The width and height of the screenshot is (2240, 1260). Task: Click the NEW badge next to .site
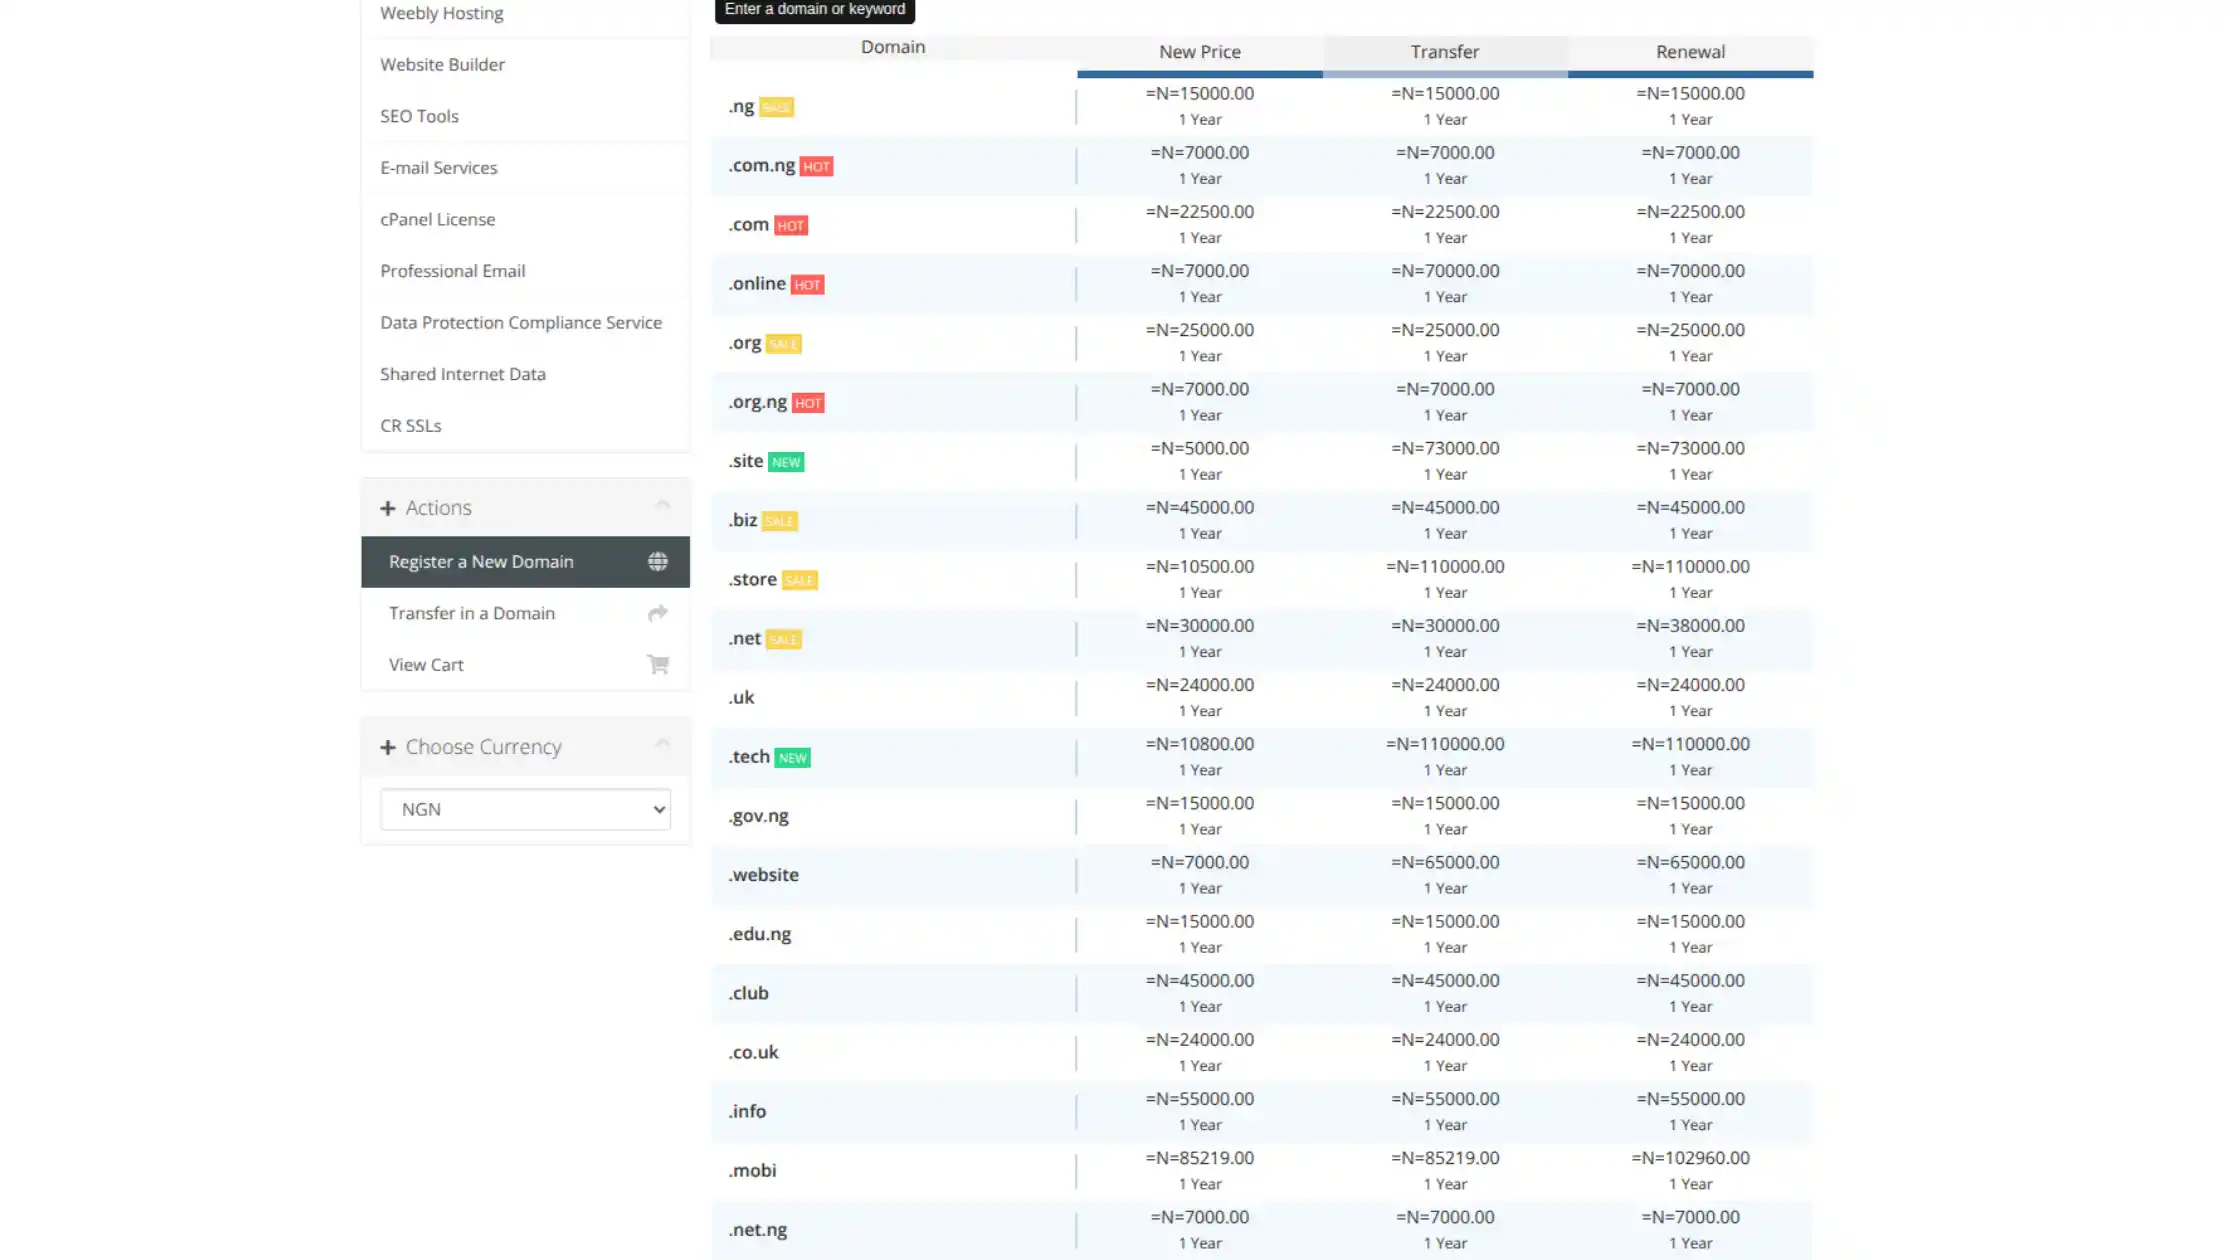pos(786,462)
